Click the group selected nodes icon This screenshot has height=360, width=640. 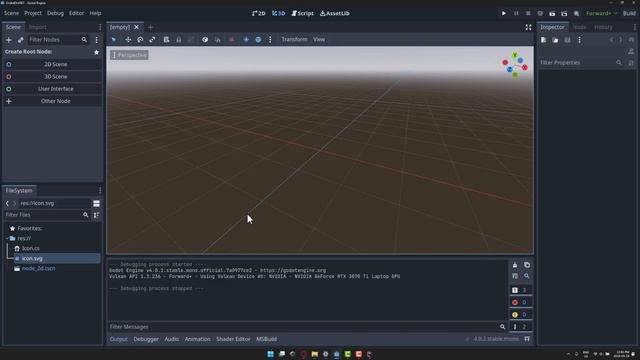tap(191, 40)
